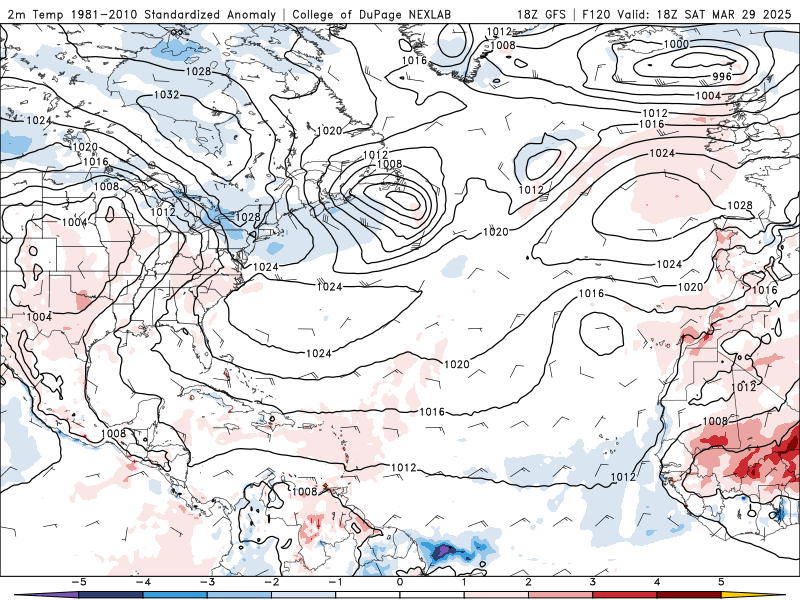
Task: Click the '996' pressure contour label
Action: point(721,77)
